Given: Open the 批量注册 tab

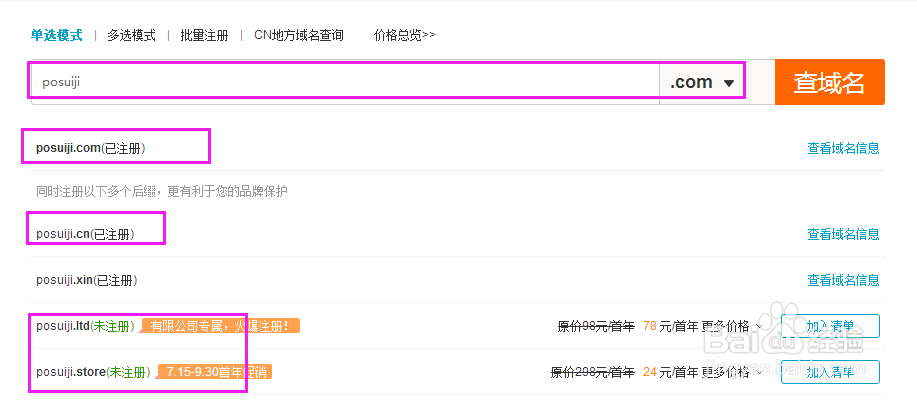Looking at the screenshot, I should coord(204,35).
